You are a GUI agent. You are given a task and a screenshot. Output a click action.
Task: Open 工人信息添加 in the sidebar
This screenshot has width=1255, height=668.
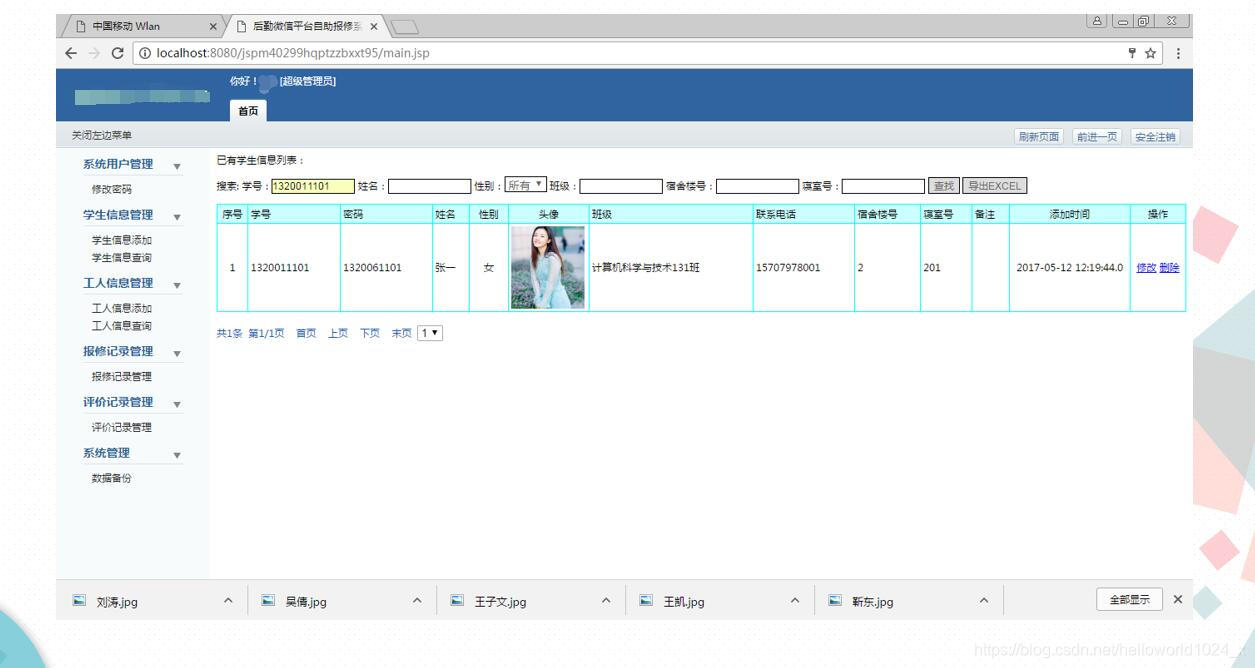coord(122,308)
